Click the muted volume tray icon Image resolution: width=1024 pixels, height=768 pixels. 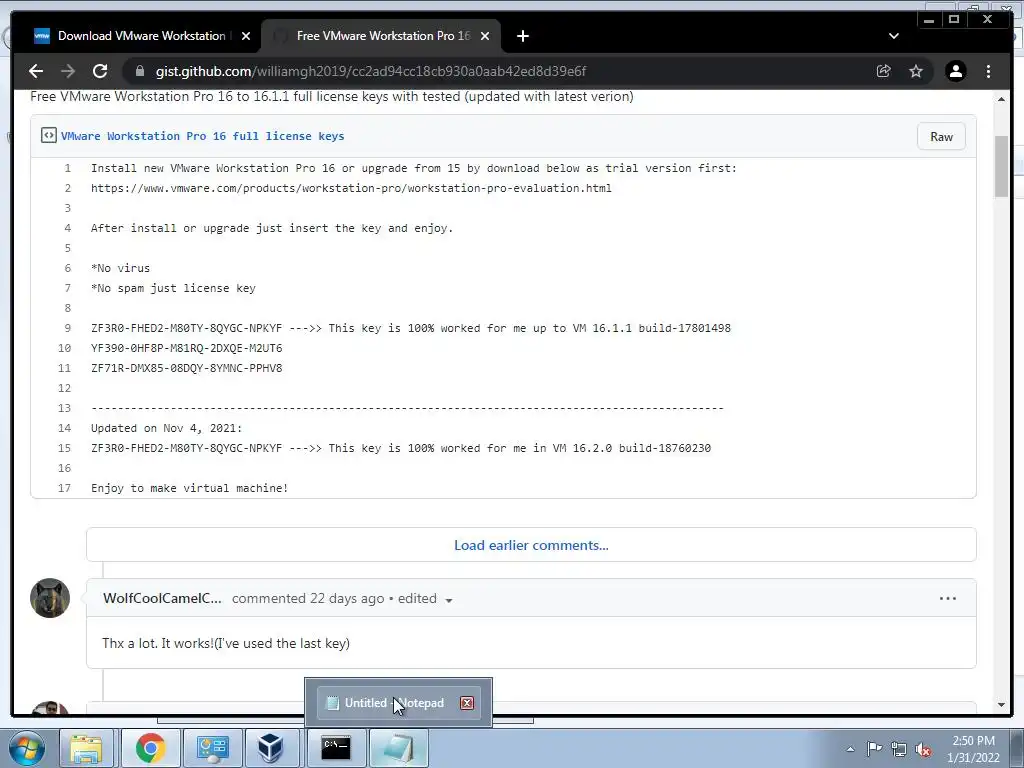(x=923, y=749)
